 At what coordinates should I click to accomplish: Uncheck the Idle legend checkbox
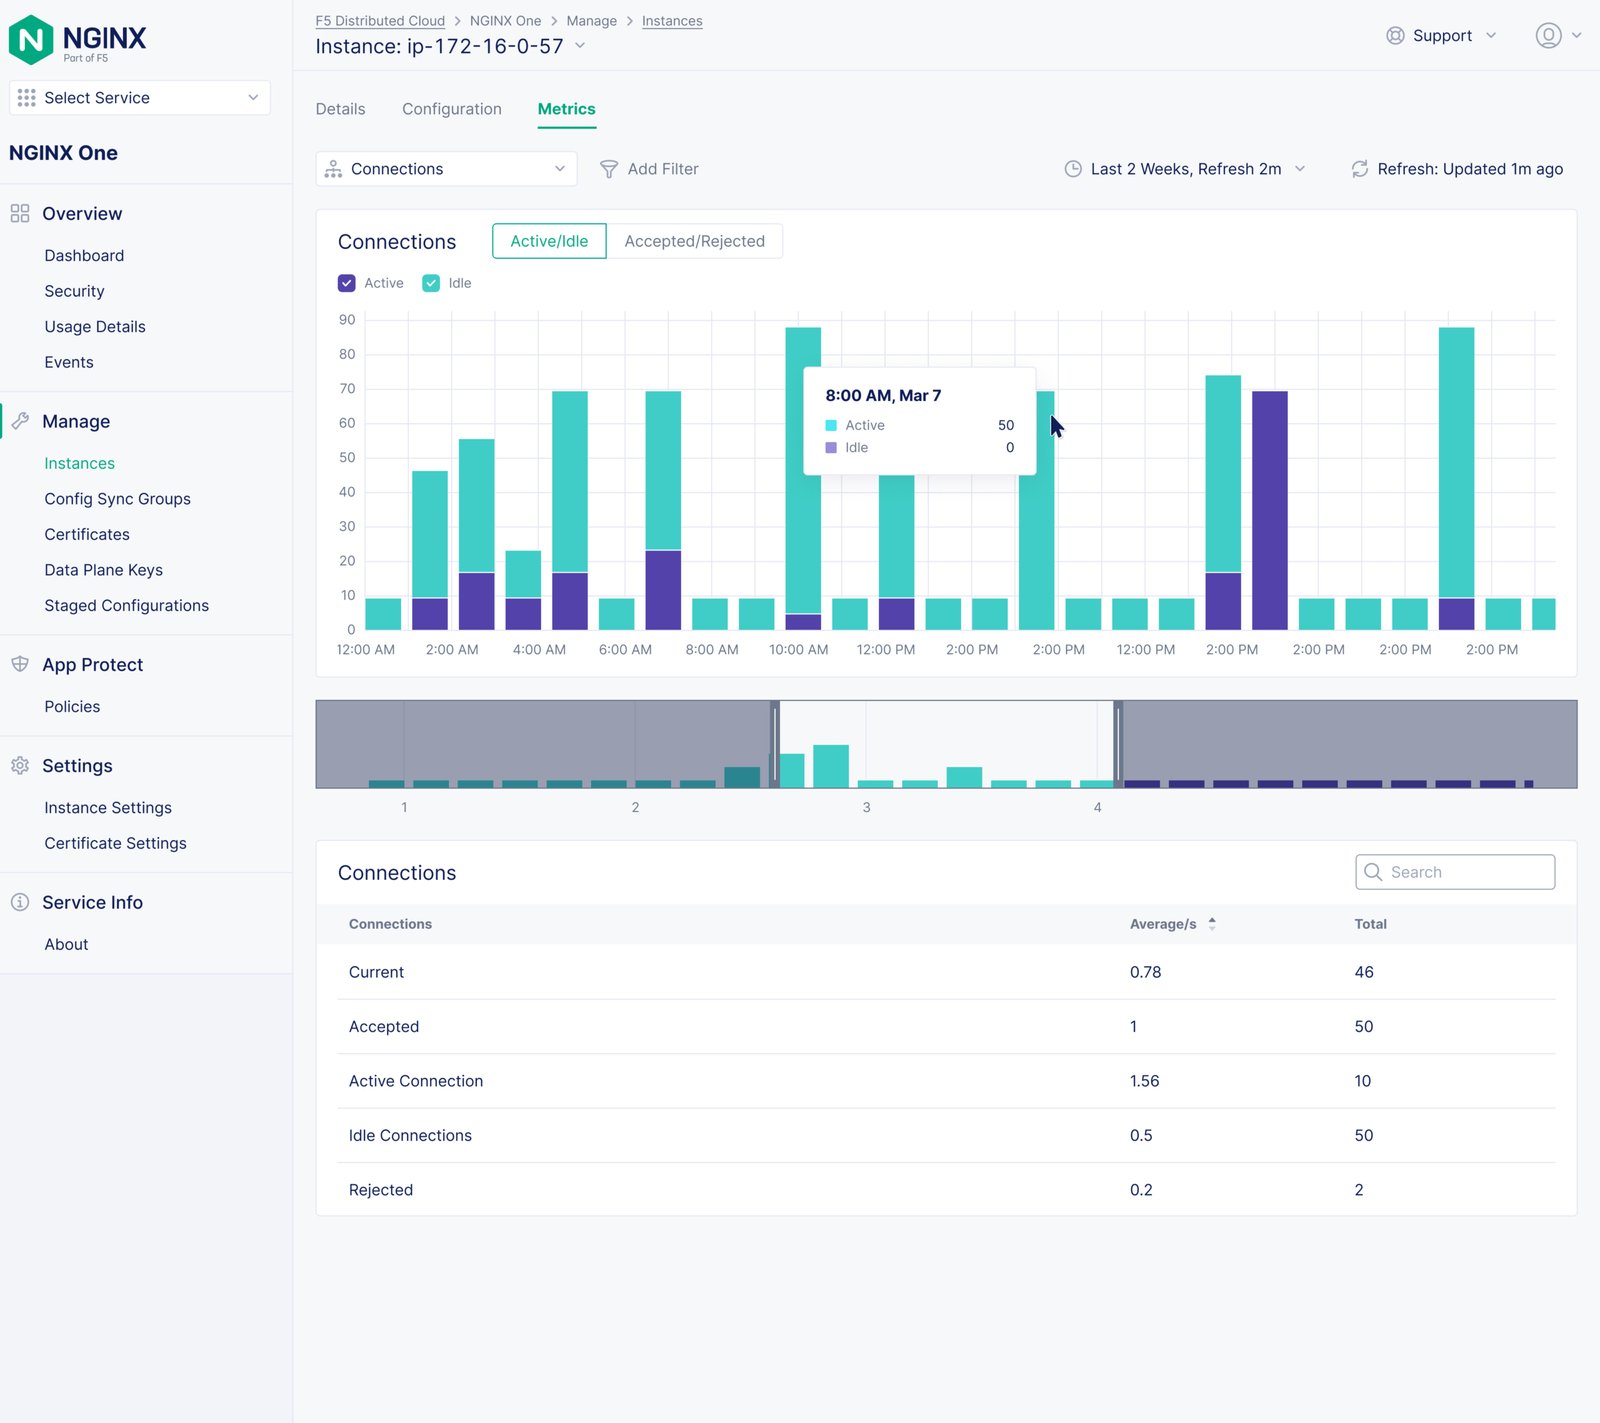(x=431, y=283)
